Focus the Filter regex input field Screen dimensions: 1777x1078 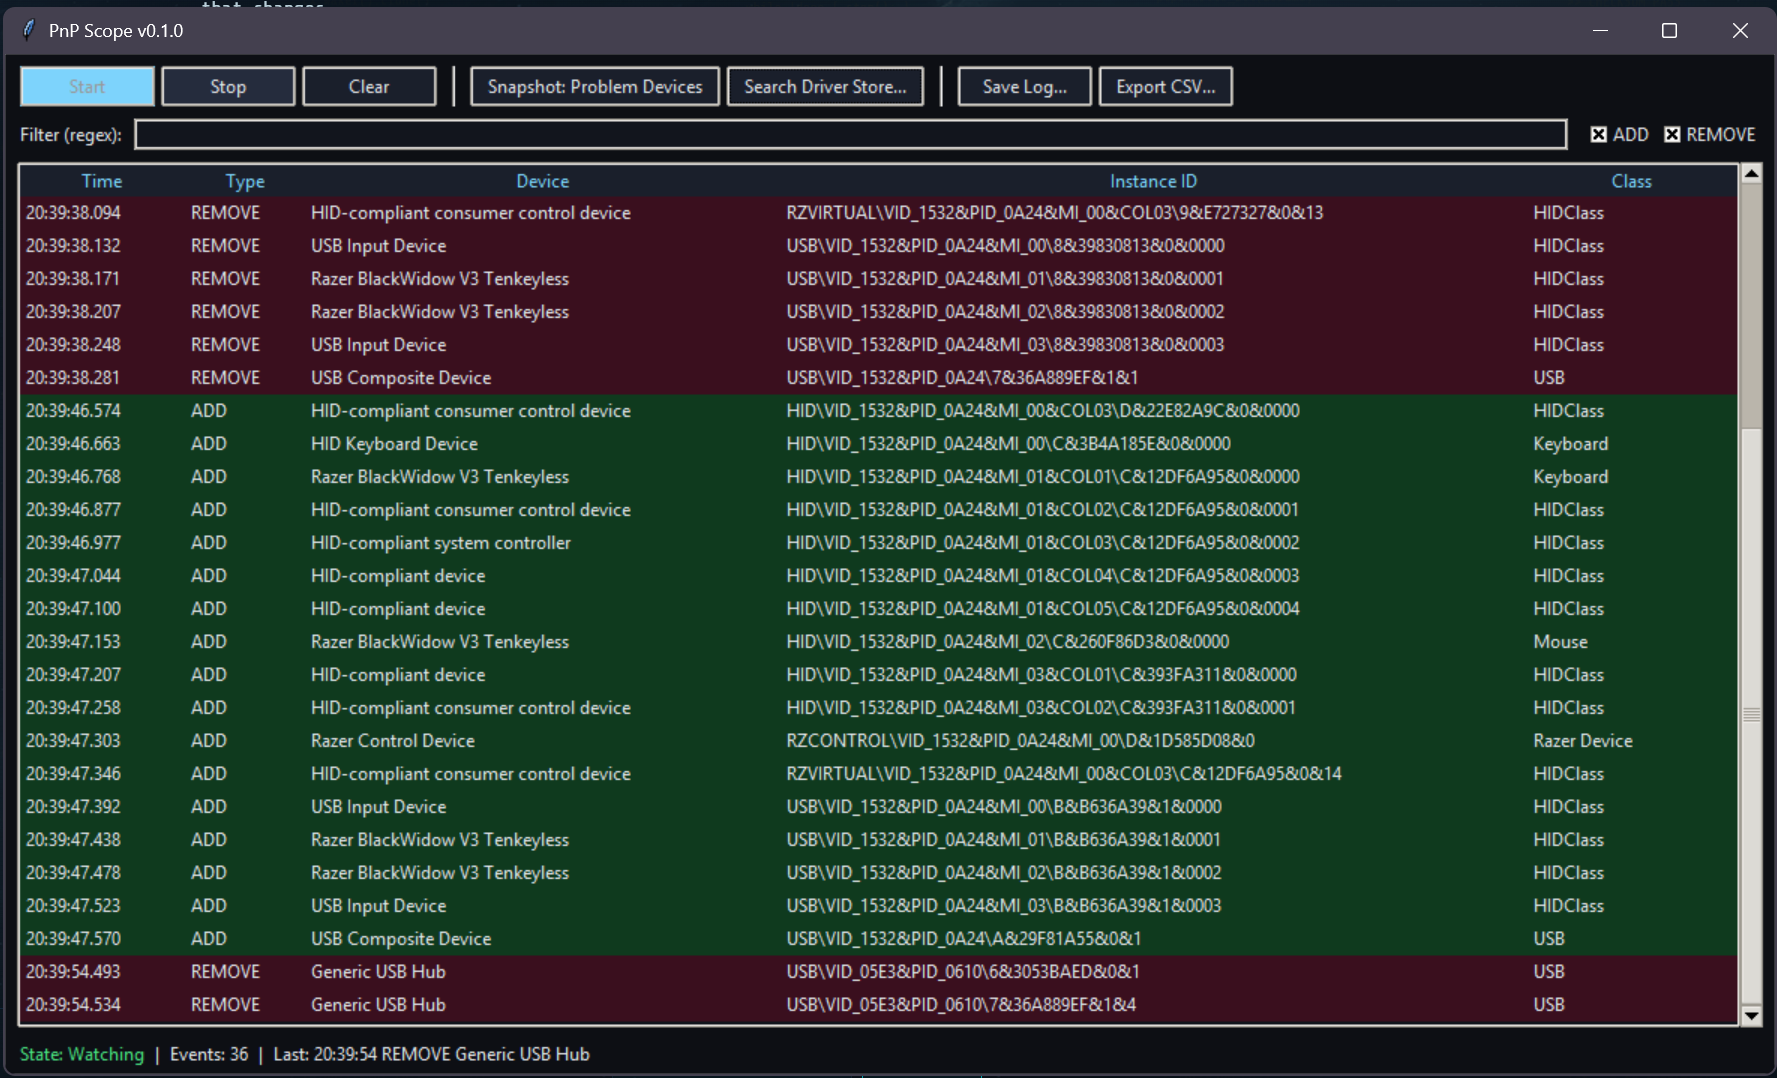[x=851, y=134]
